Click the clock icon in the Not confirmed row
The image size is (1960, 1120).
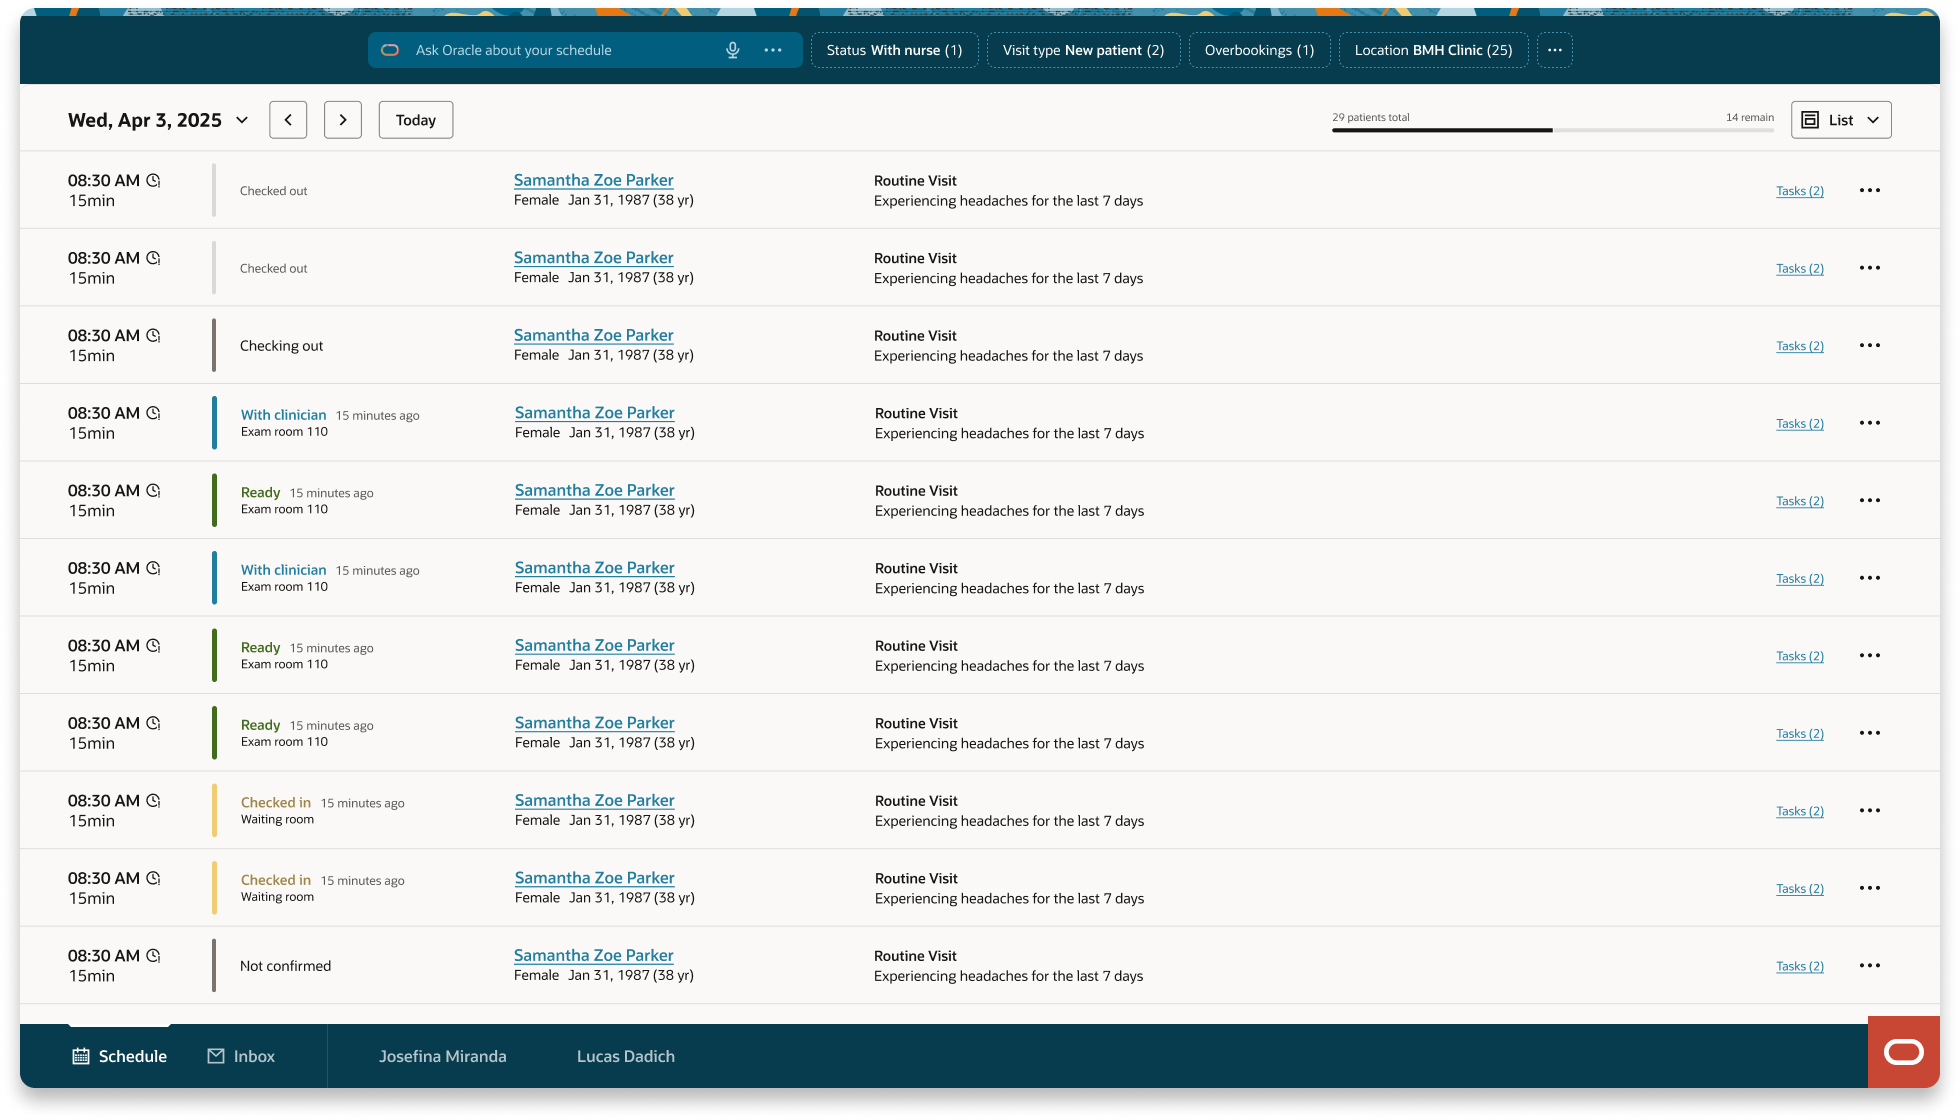point(154,955)
